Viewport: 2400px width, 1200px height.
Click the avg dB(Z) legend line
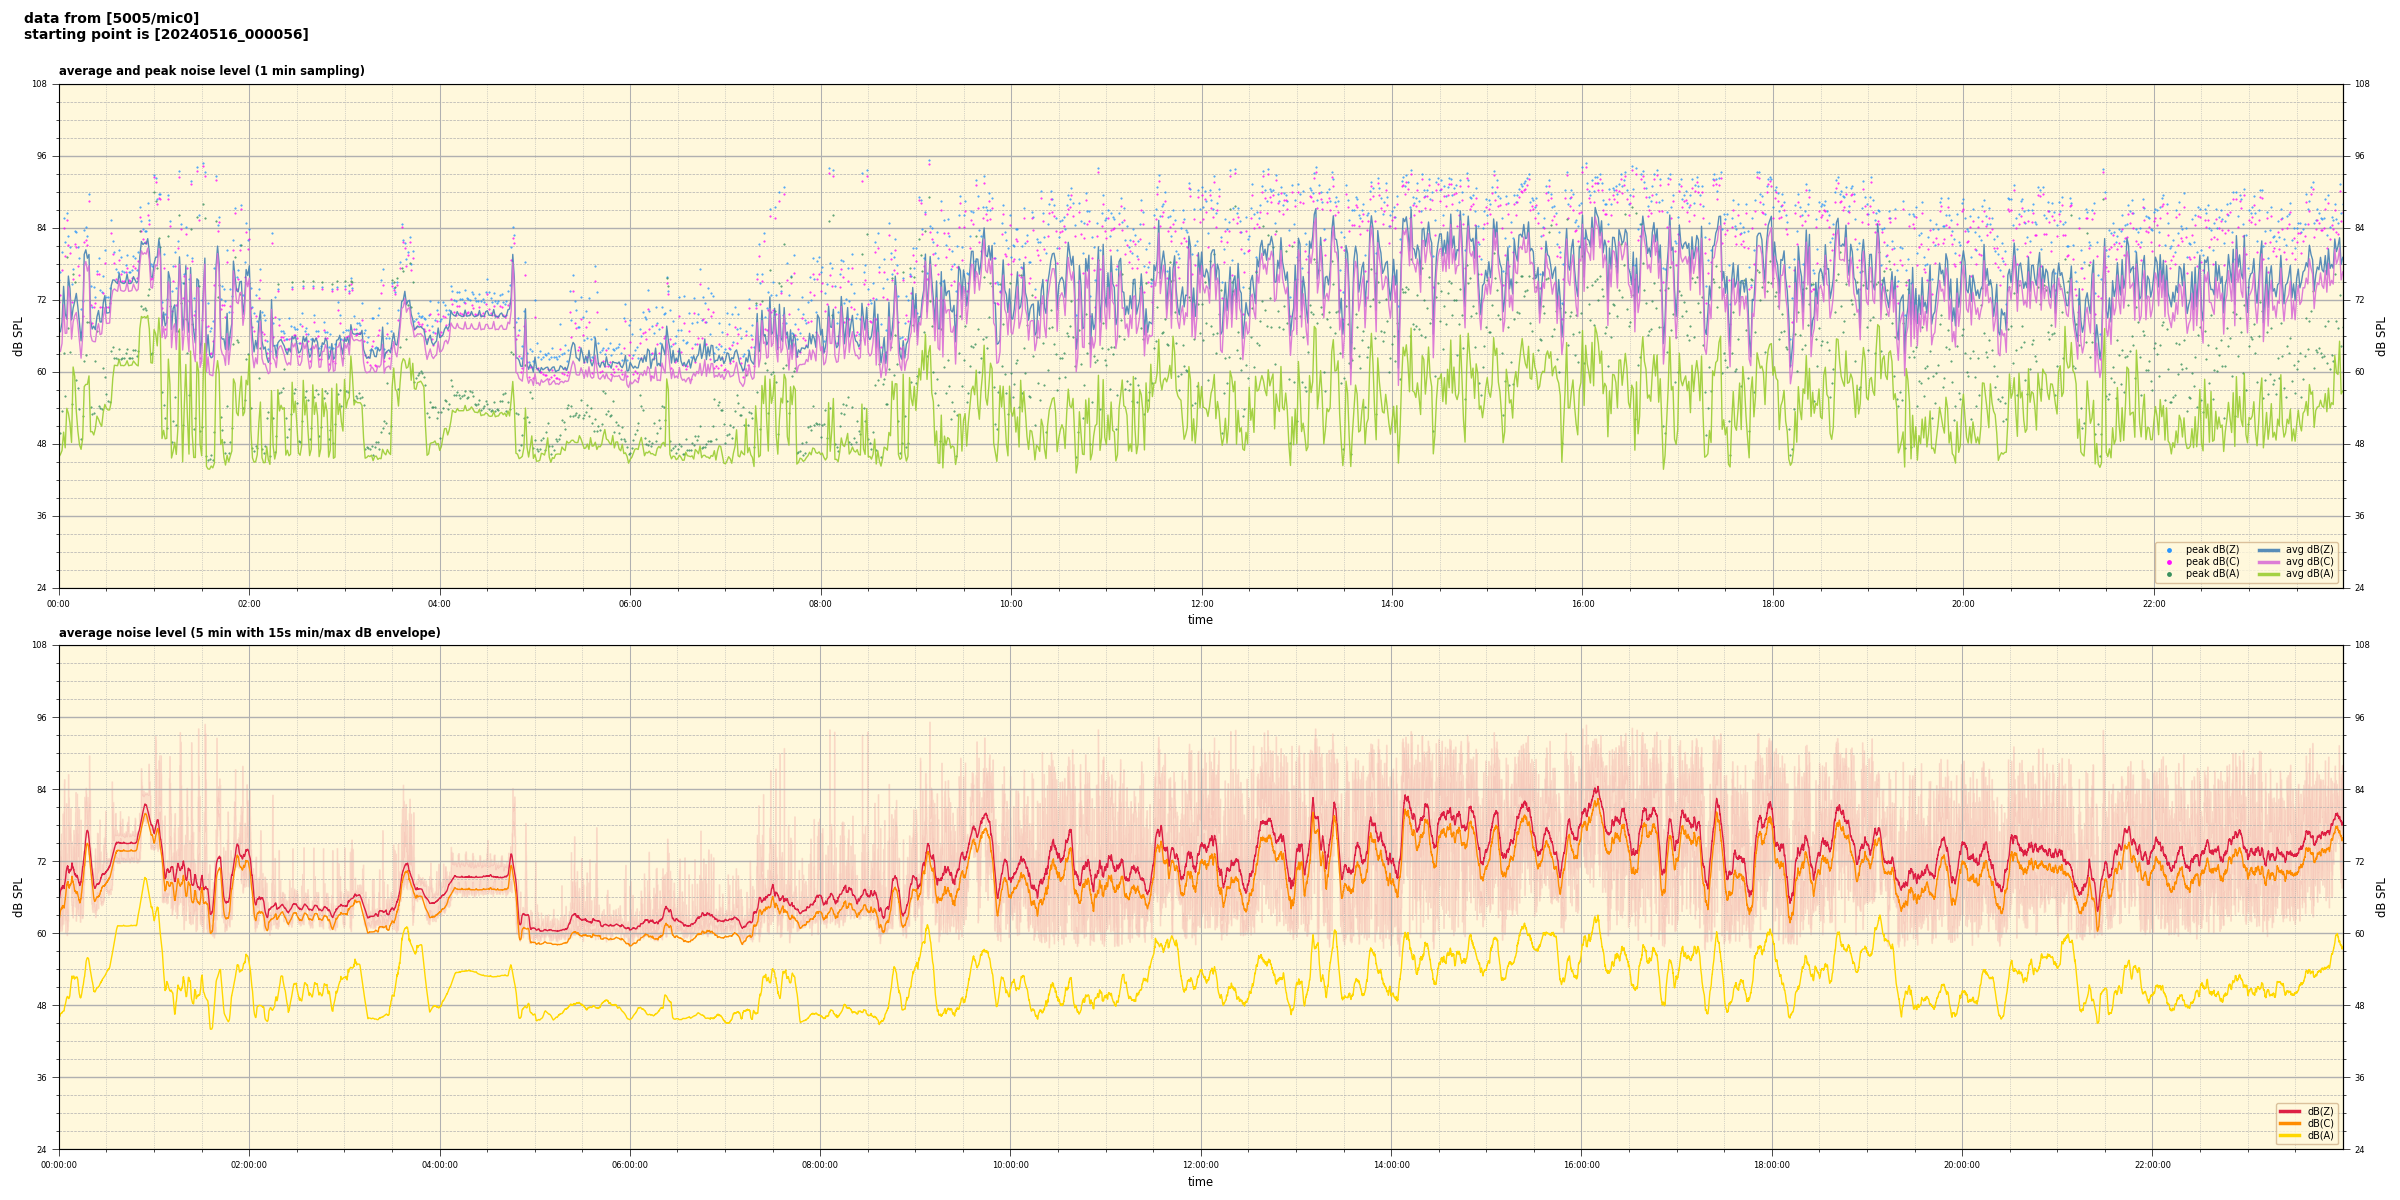2269,550
